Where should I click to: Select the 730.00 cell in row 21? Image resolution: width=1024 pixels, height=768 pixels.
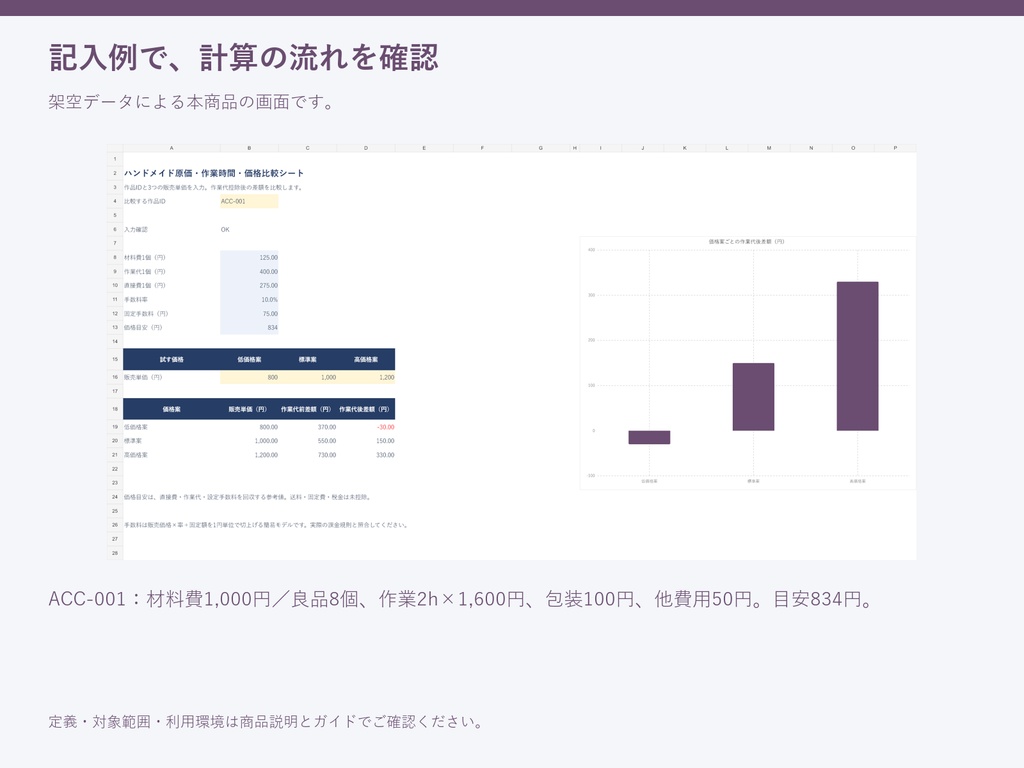(308, 455)
